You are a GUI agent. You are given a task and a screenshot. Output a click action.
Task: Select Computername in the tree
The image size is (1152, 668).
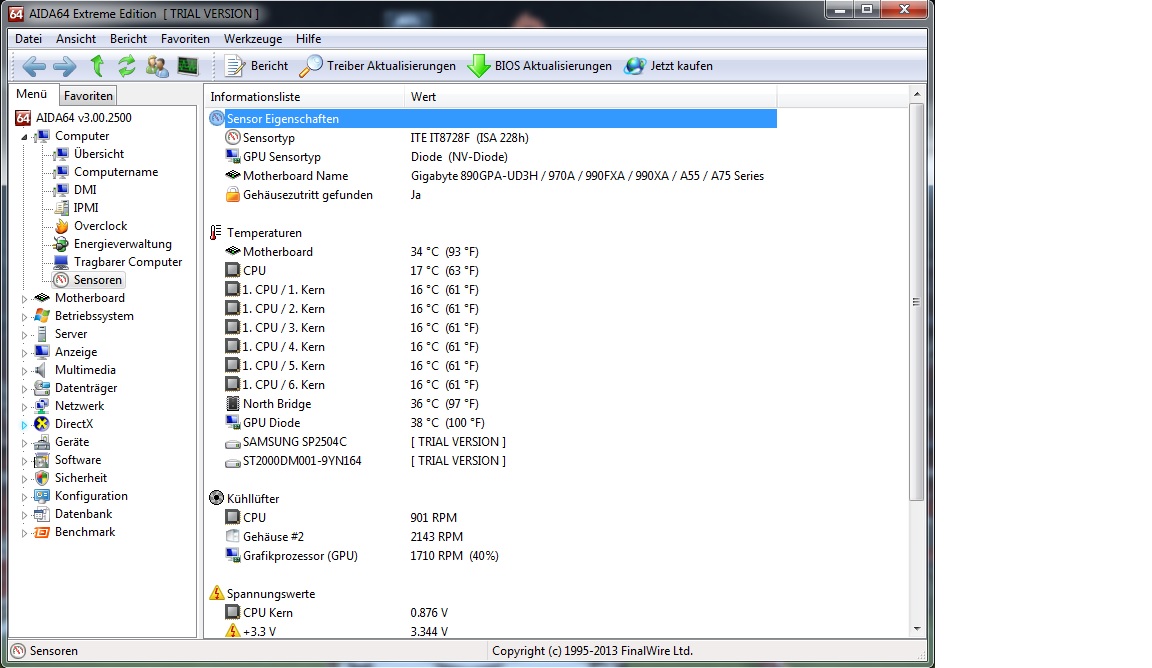click(x=116, y=172)
